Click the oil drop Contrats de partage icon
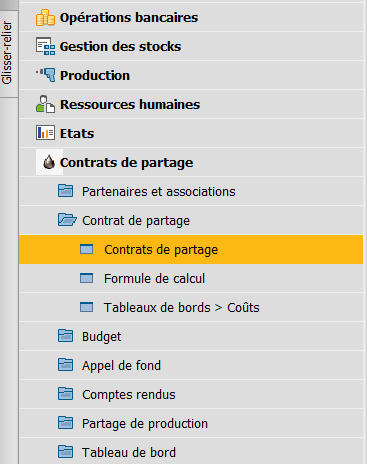The width and height of the screenshot is (367, 464). coord(49,162)
